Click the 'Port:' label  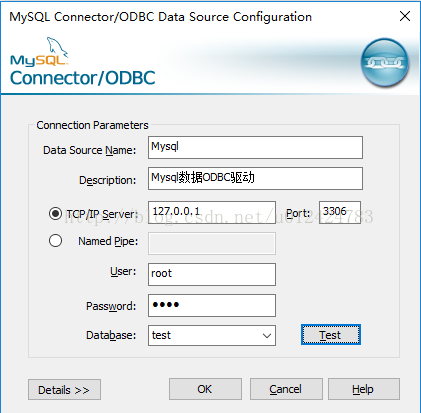coord(298,213)
